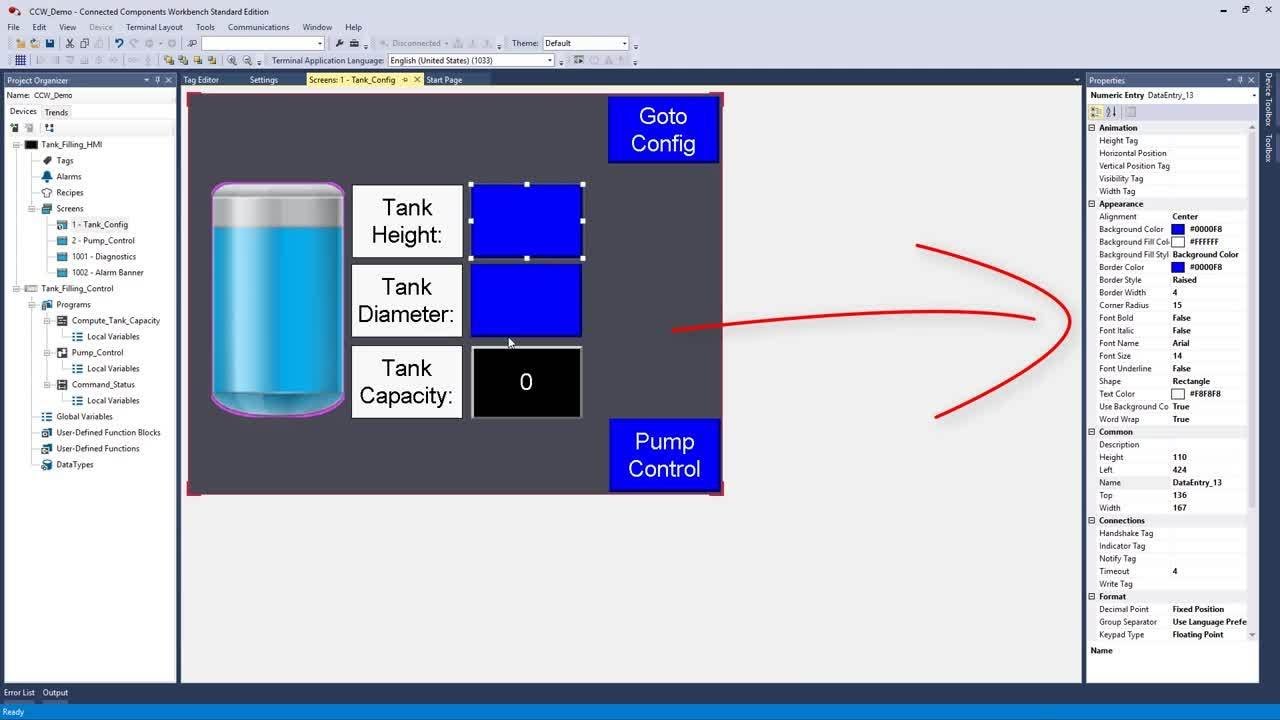The image size is (1280, 720).
Task: Select the Tank Diameter blue entry box
Action: (x=526, y=300)
